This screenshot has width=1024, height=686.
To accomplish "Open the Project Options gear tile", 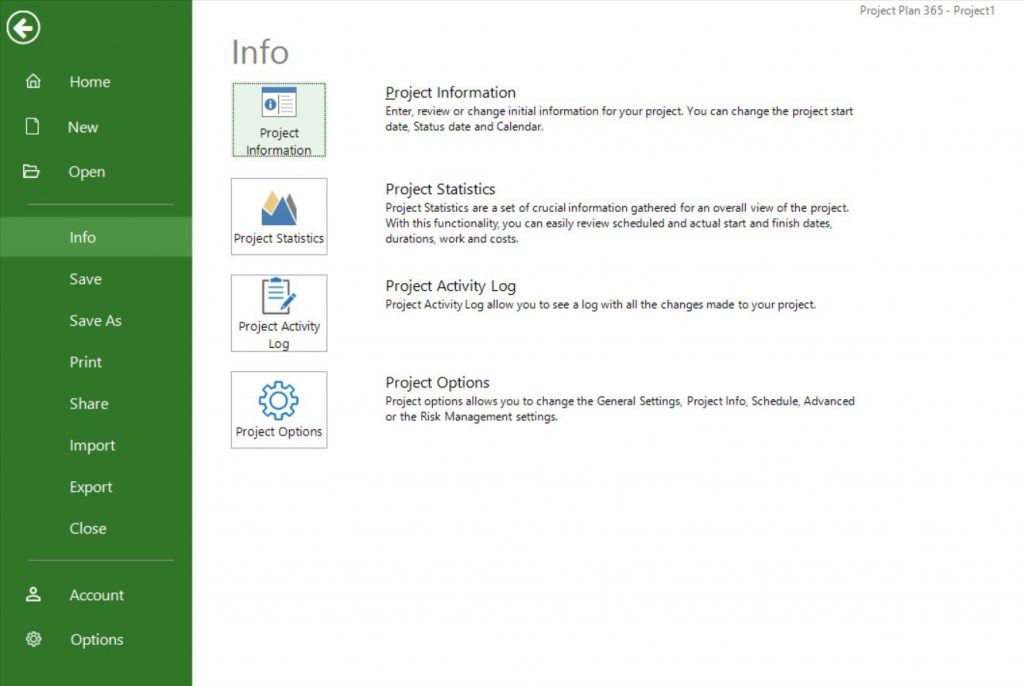I will [279, 410].
